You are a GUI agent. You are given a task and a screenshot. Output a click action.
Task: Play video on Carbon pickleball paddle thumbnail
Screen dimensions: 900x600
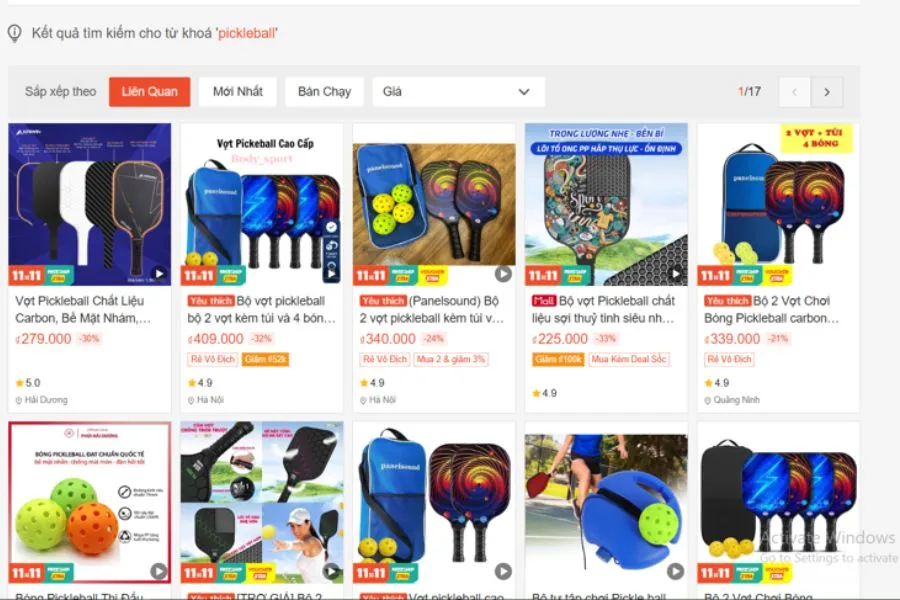click(x=160, y=274)
